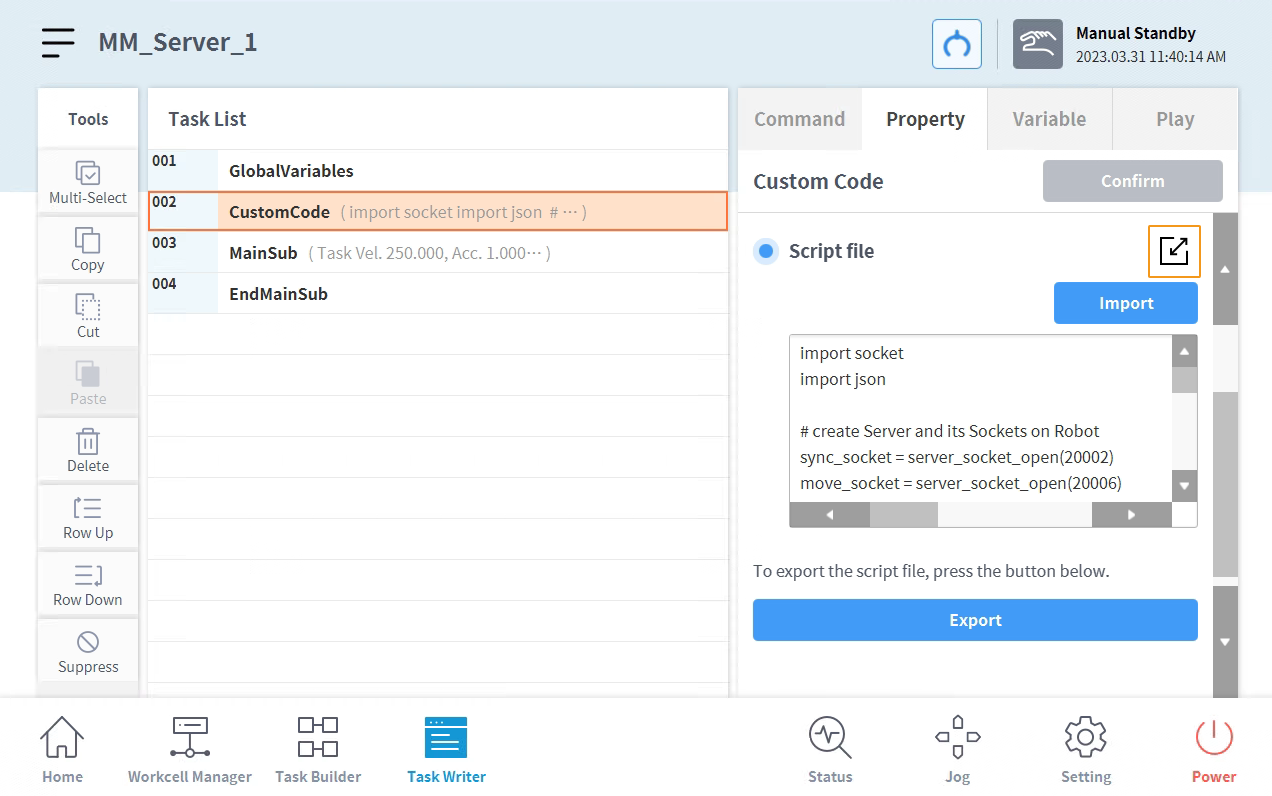This screenshot has height=796, width=1272.
Task: Open Workcell Manager from bottom bar
Action: click(x=190, y=749)
